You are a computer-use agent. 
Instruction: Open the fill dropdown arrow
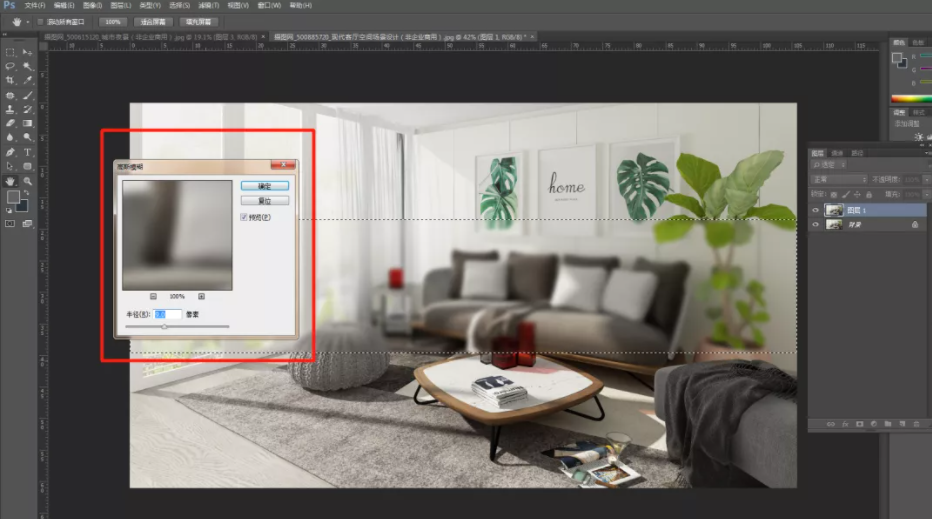(x=925, y=194)
